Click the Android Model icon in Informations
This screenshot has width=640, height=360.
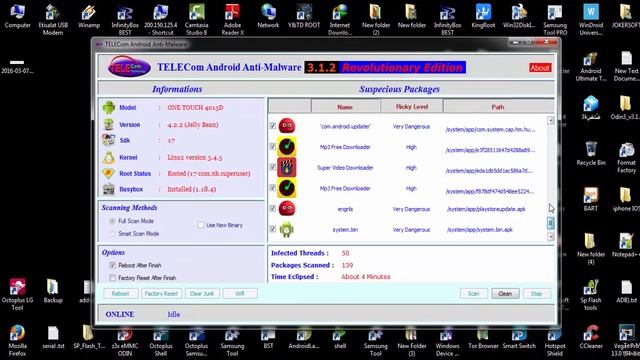click(109, 108)
